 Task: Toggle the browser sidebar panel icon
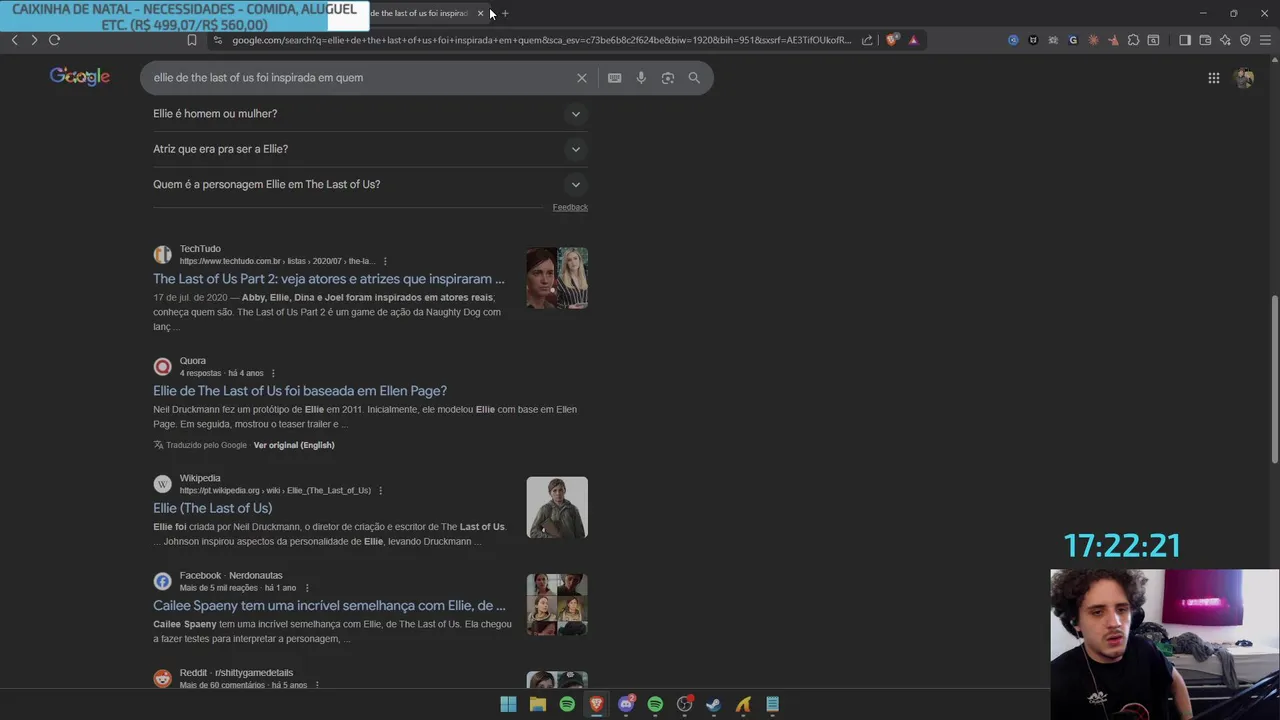[1185, 40]
